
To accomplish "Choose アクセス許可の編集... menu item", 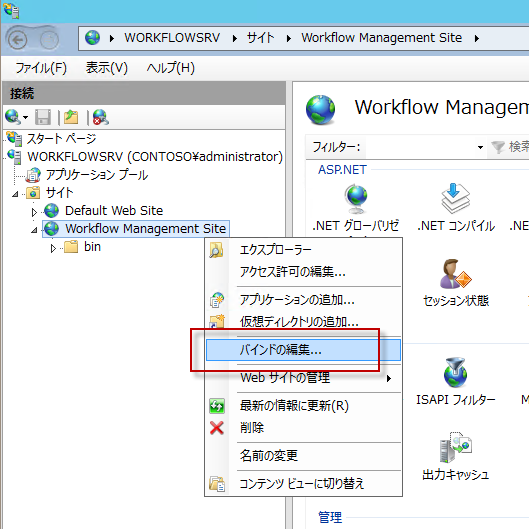I will [x=303, y=272].
